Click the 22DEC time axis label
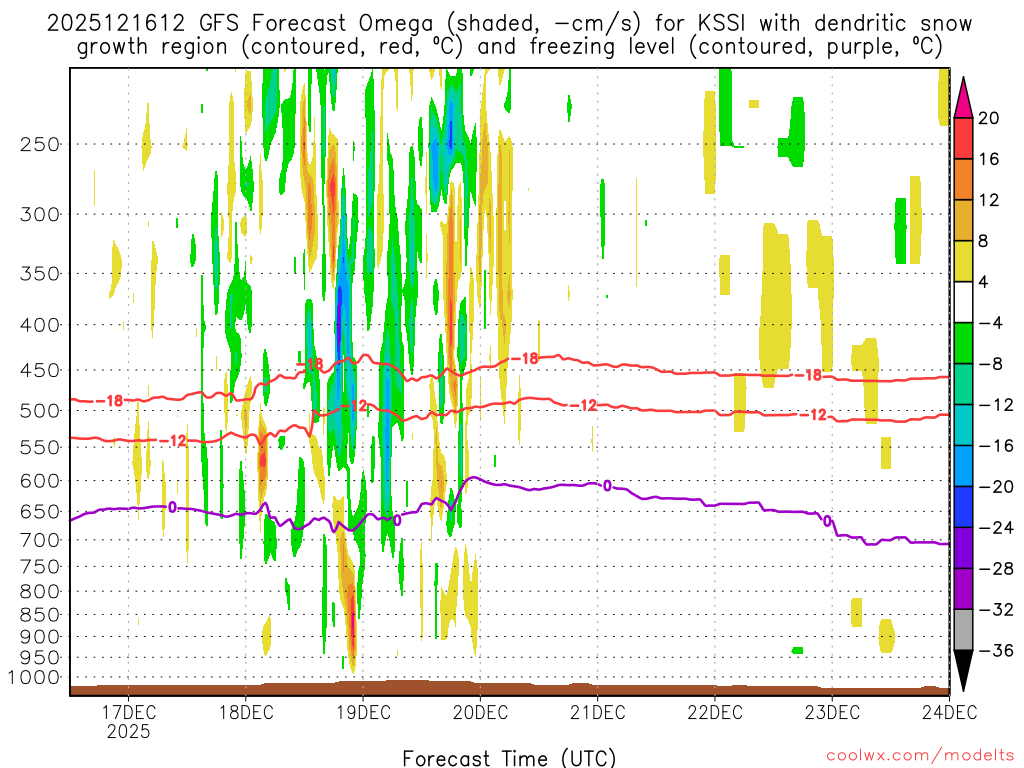Image resolution: width=1024 pixels, height=768 pixels. 714,712
